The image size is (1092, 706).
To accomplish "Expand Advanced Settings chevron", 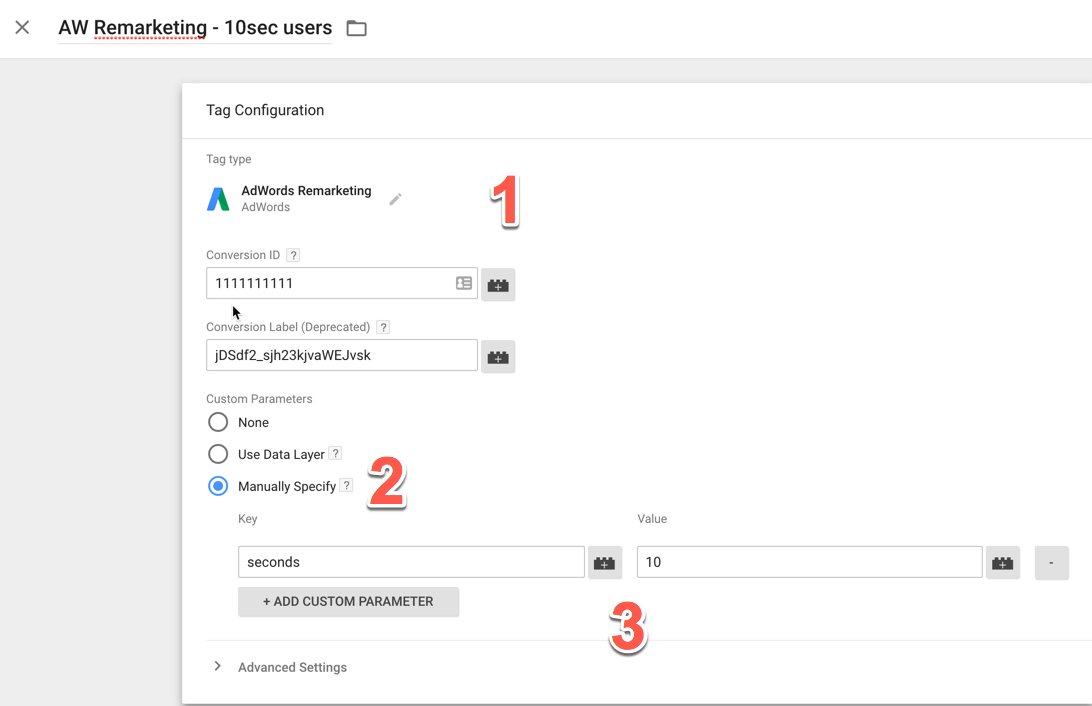I will pos(217,666).
